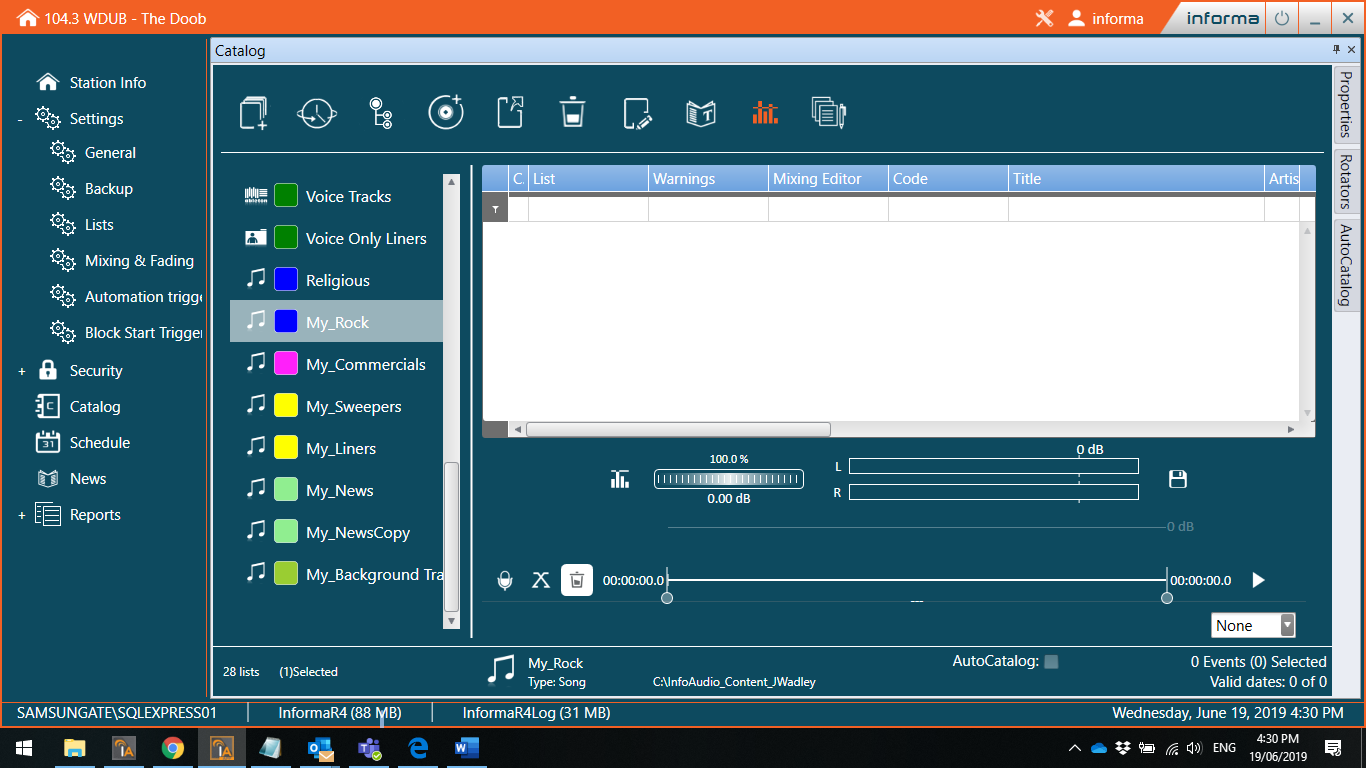The height and width of the screenshot is (768, 1366).
Task: Select the My_Commercials list
Action: [367, 364]
